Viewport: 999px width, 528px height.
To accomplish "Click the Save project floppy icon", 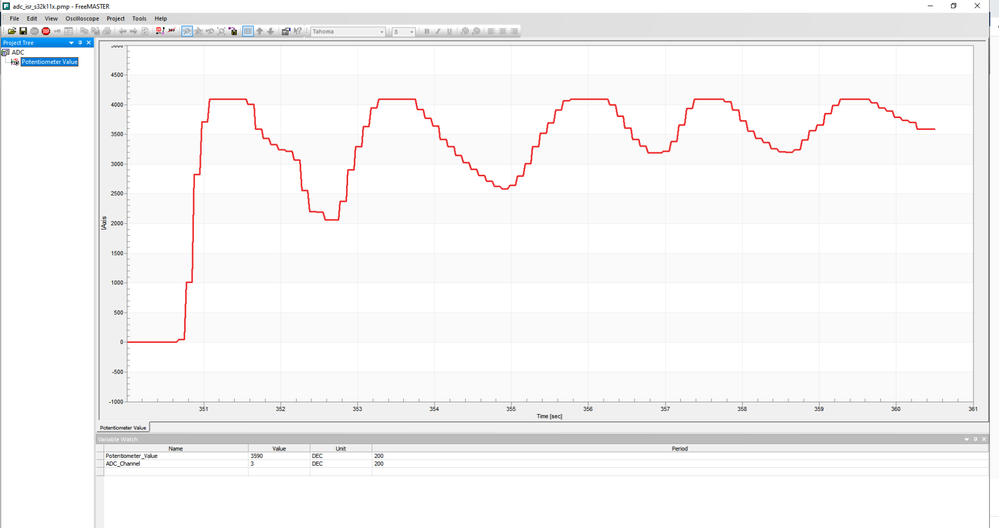I will tap(23, 31).
